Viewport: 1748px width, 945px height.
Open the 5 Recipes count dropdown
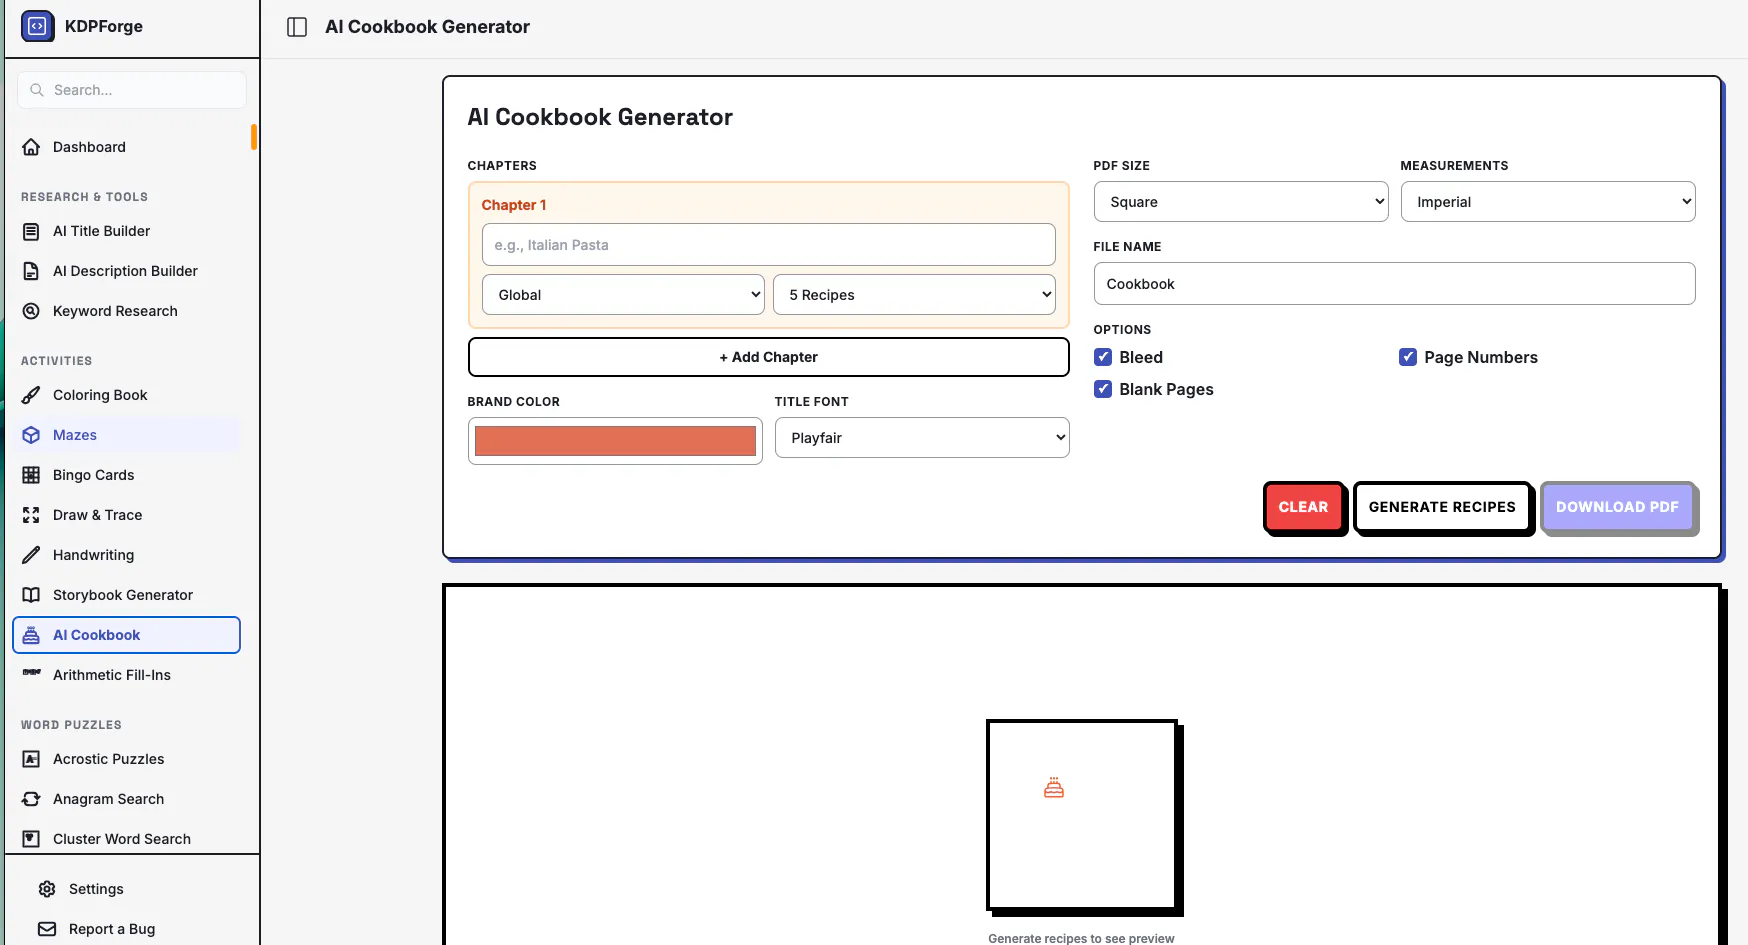[x=914, y=295]
